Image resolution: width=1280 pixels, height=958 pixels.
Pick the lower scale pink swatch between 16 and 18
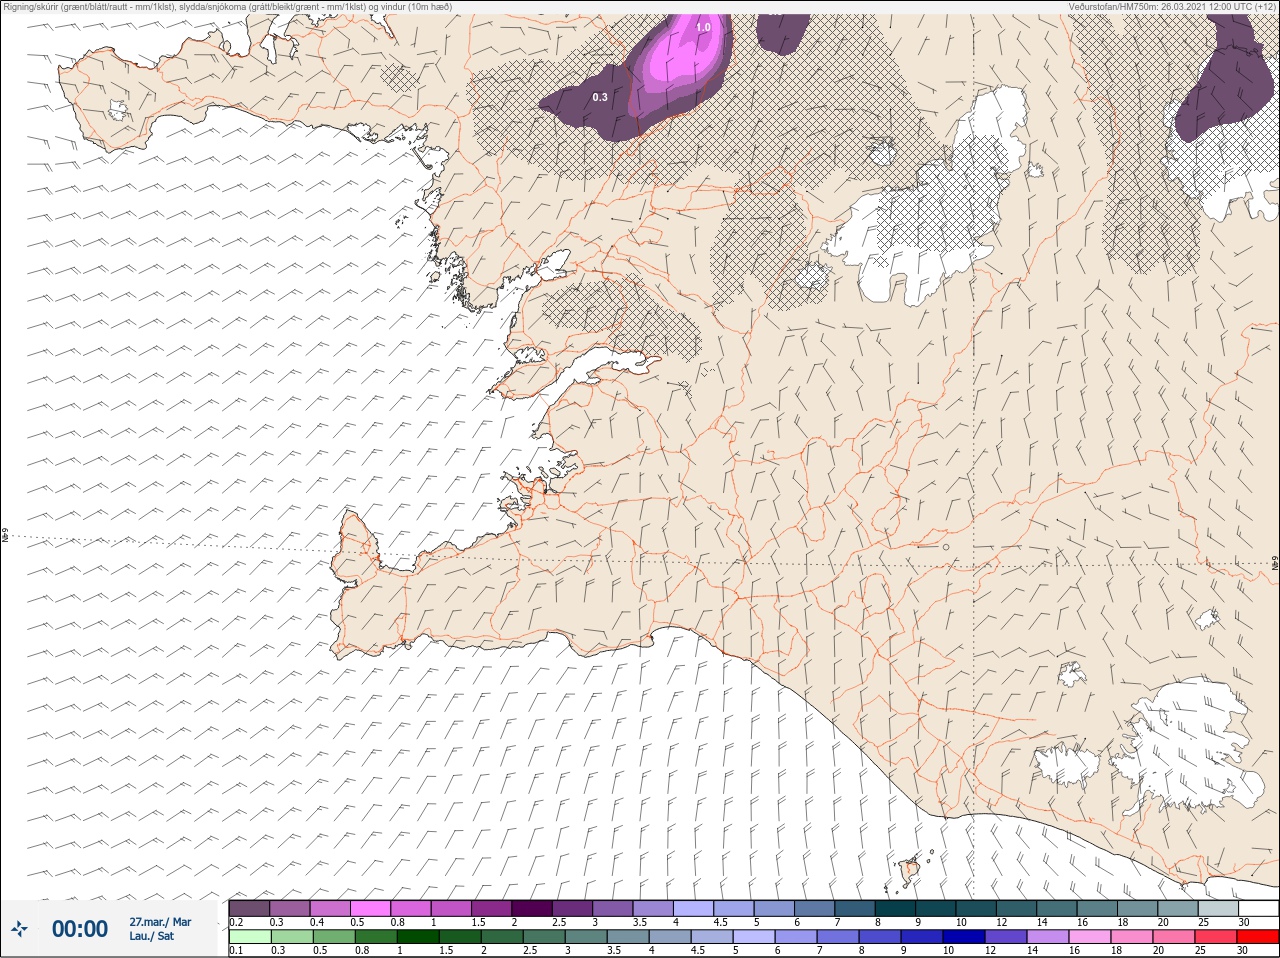(x=1091, y=937)
